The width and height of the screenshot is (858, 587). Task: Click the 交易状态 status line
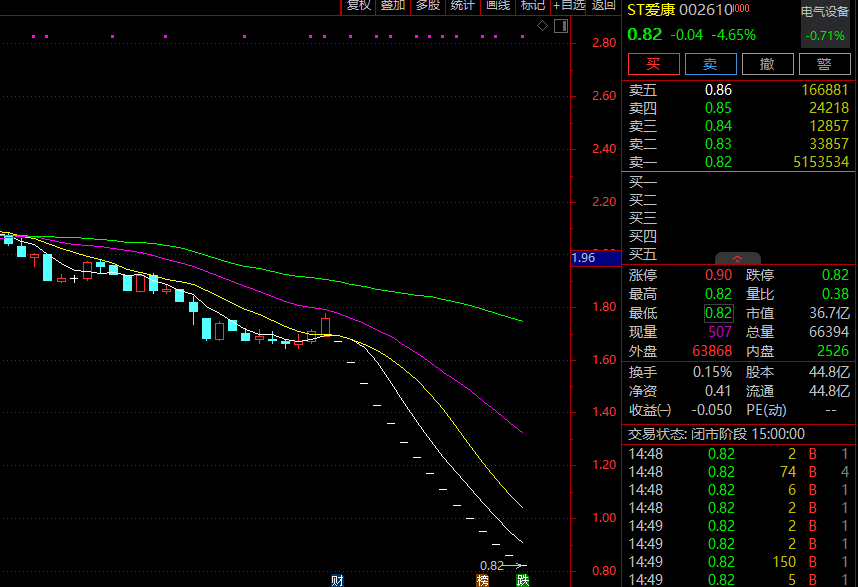click(716, 434)
